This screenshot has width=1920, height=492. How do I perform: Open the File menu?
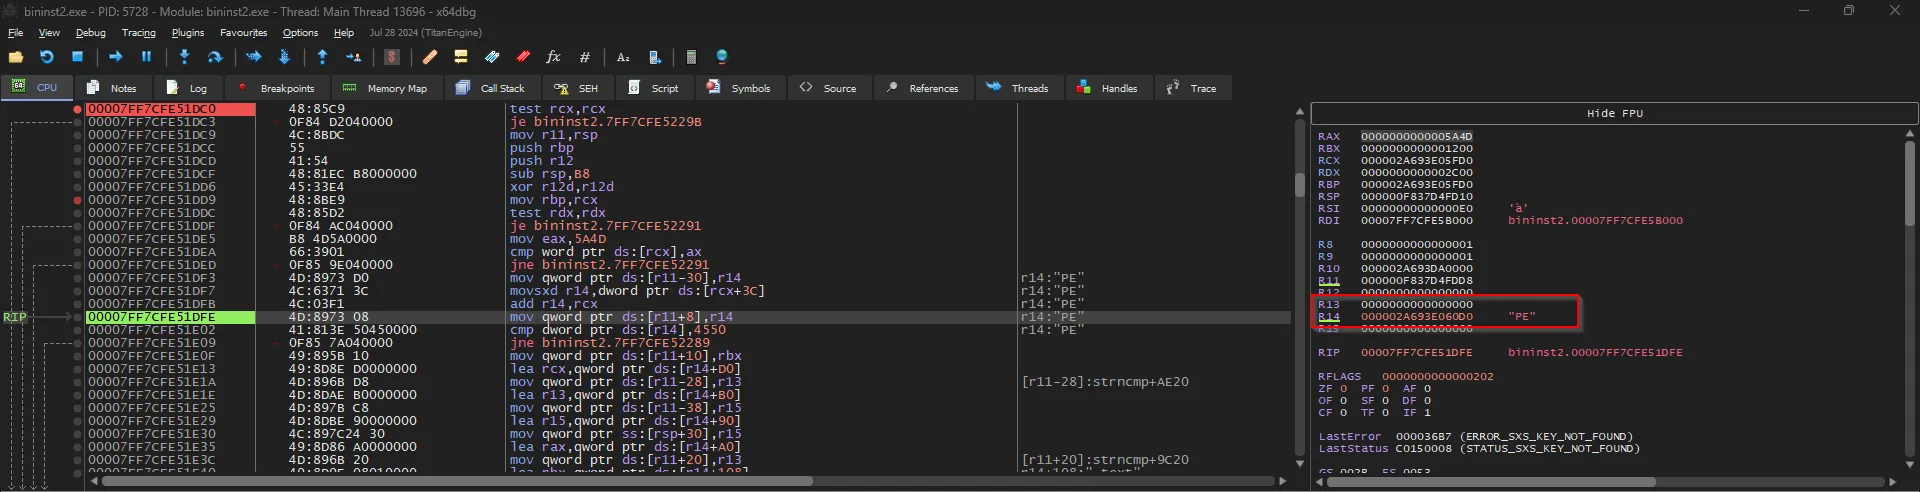click(16, 33)
